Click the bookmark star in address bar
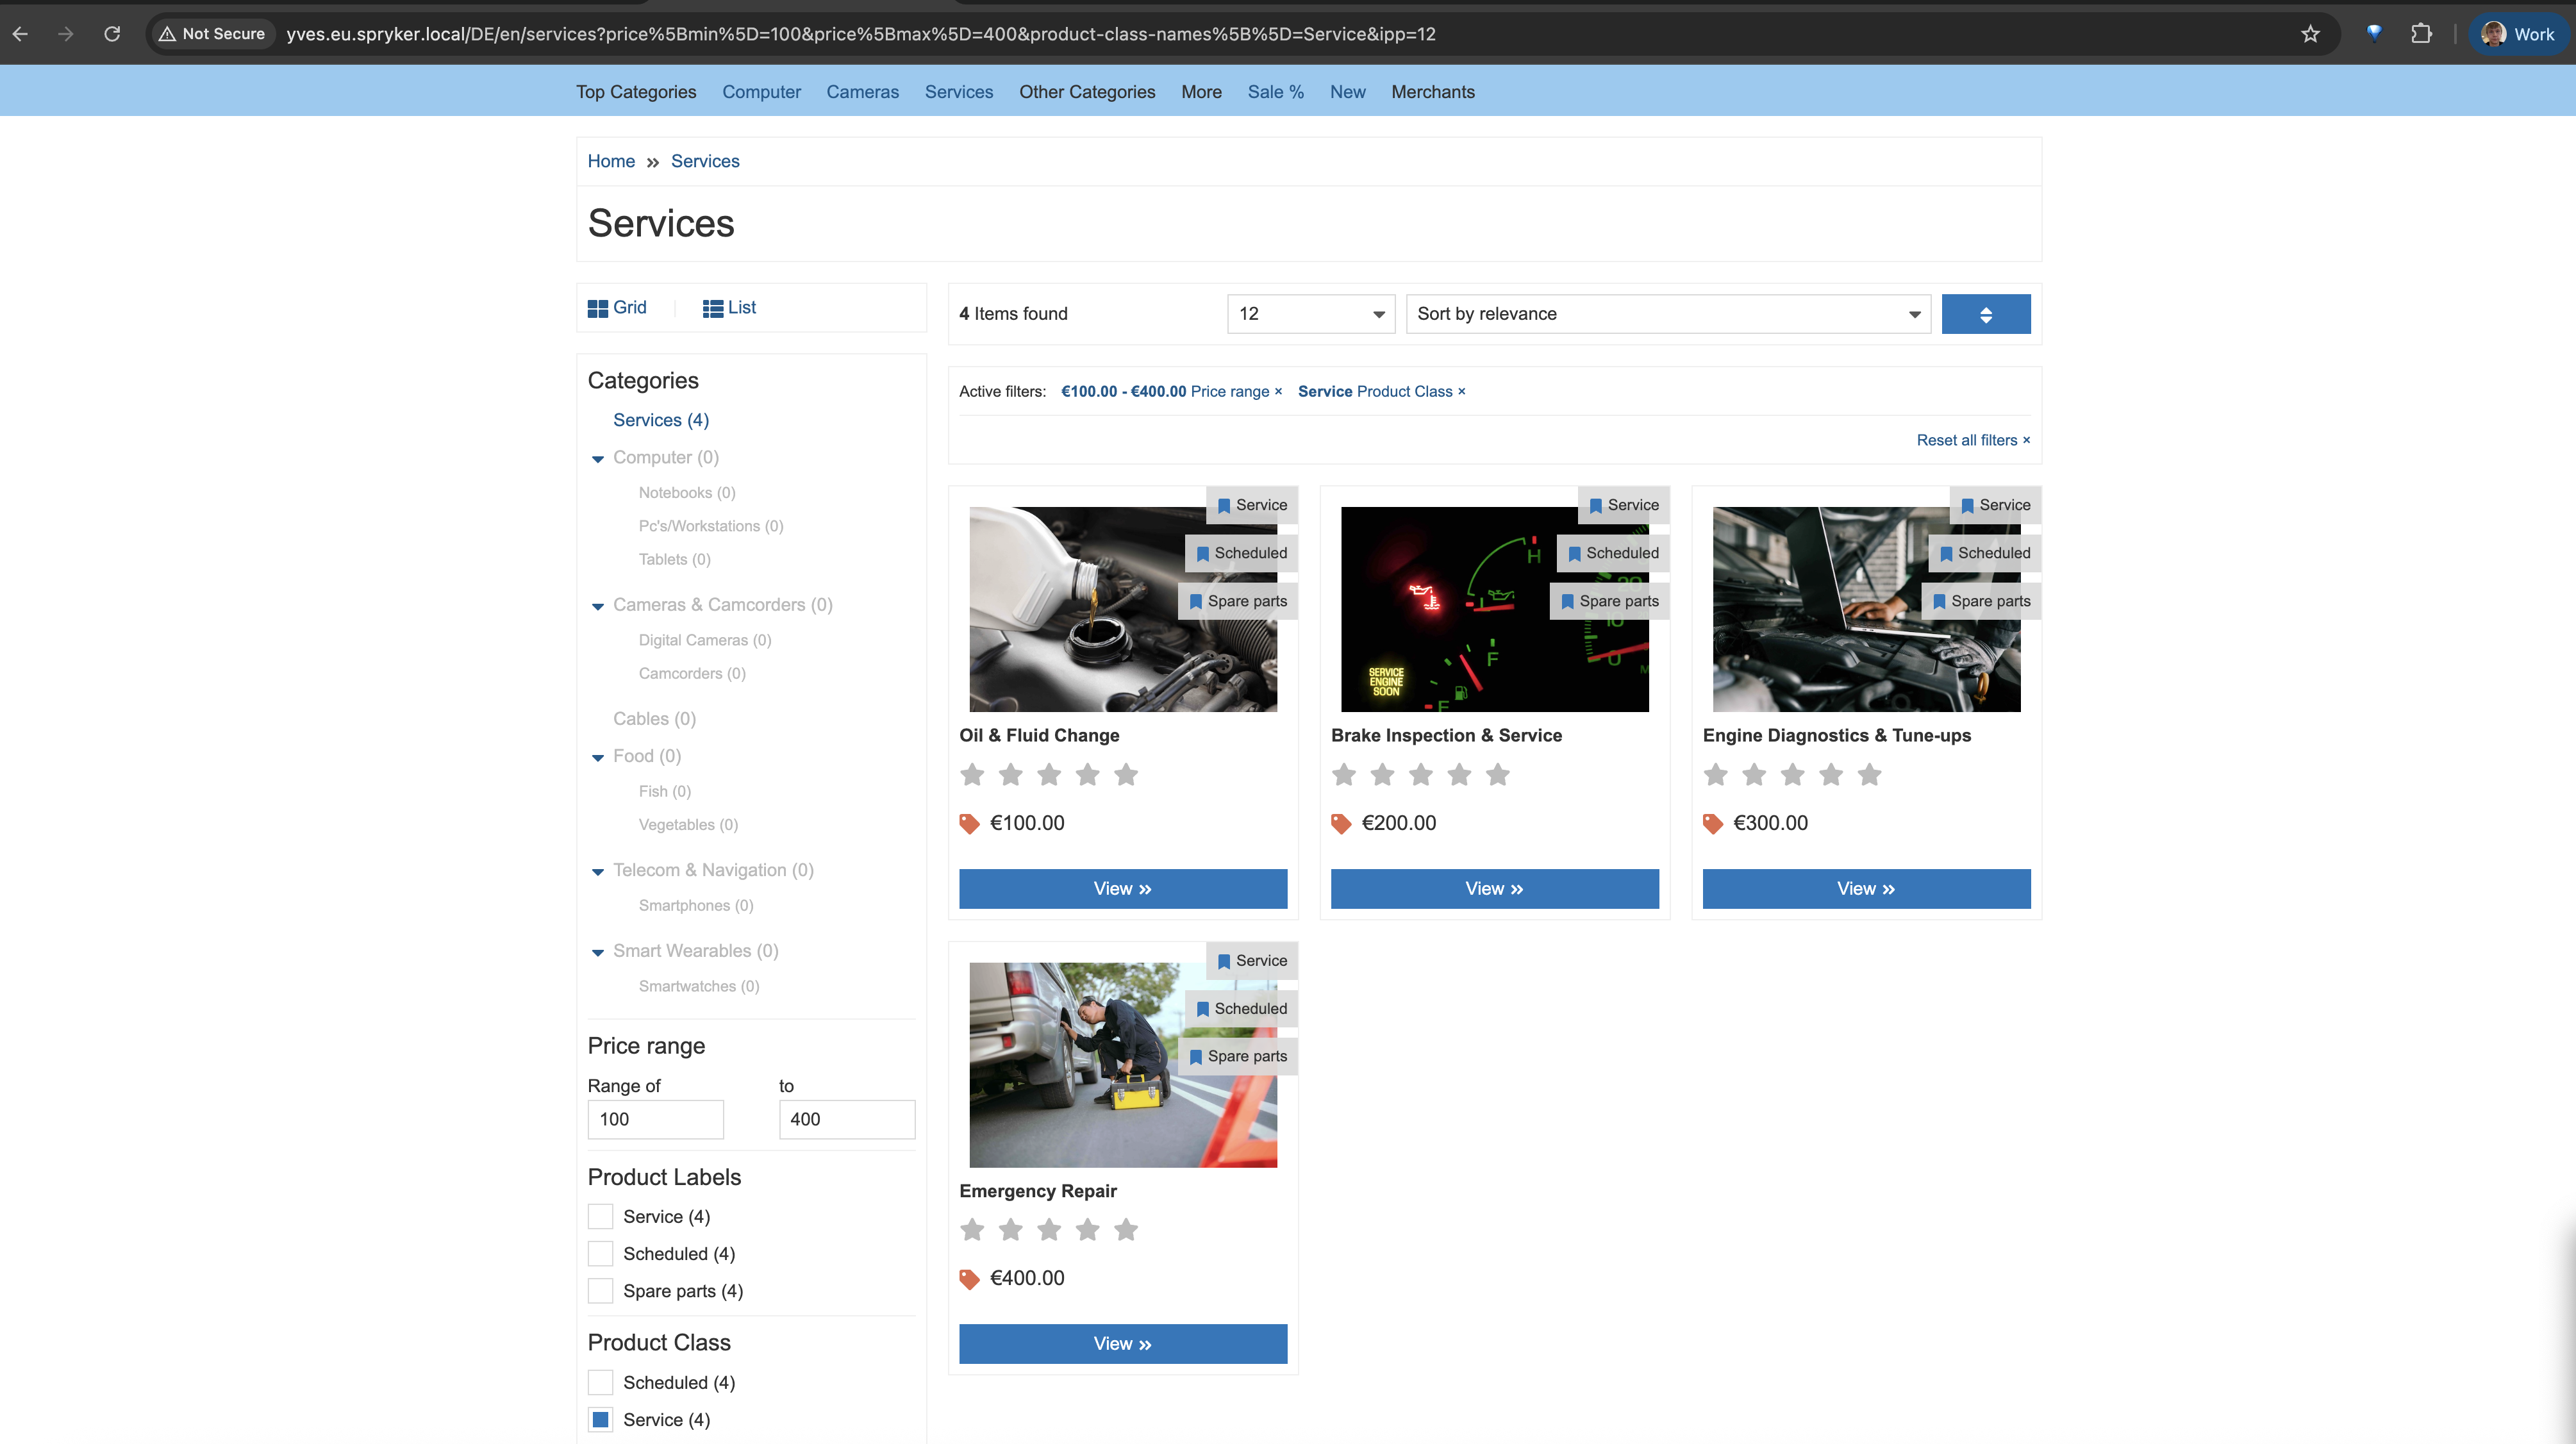This screenshot has width=2576, height=1444. [2311, 33]
